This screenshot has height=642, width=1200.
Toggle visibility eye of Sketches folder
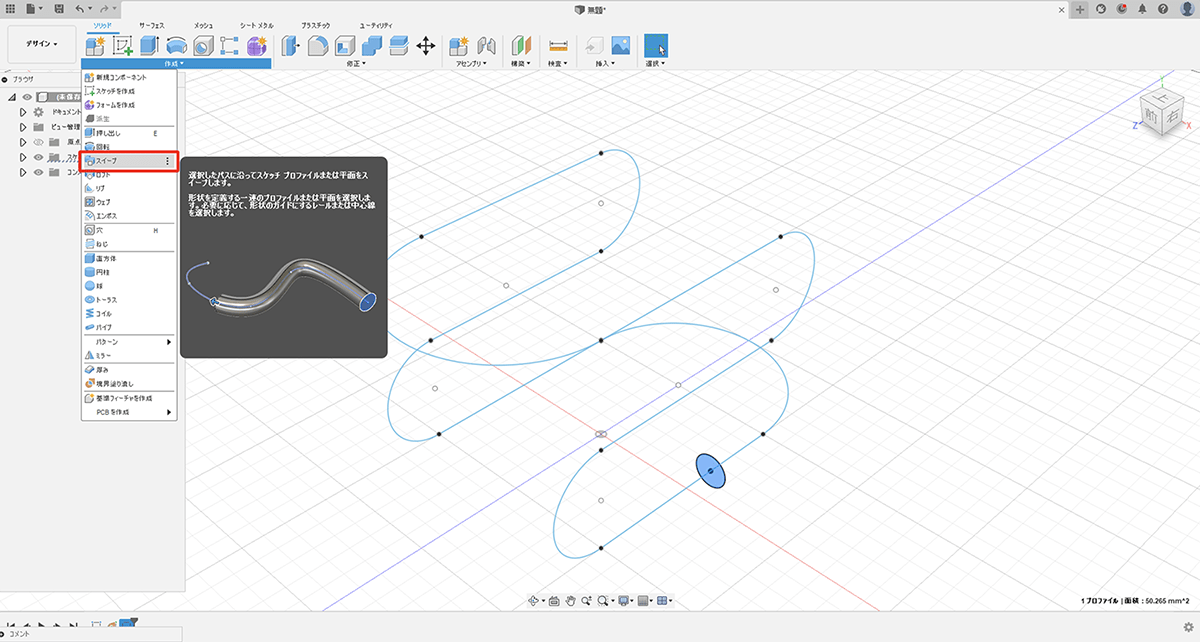pyautogui.click(x=39, y=157)
